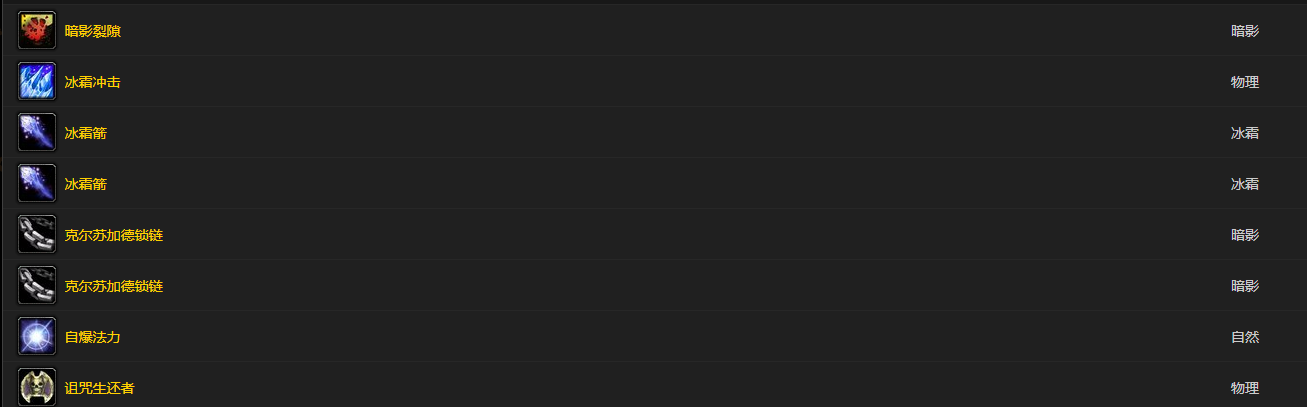Select the icon of the lower 冰霜箭 row
The width and height of the screenshot is (1307, 407).
pyautogui.click(x=37, y=184)
